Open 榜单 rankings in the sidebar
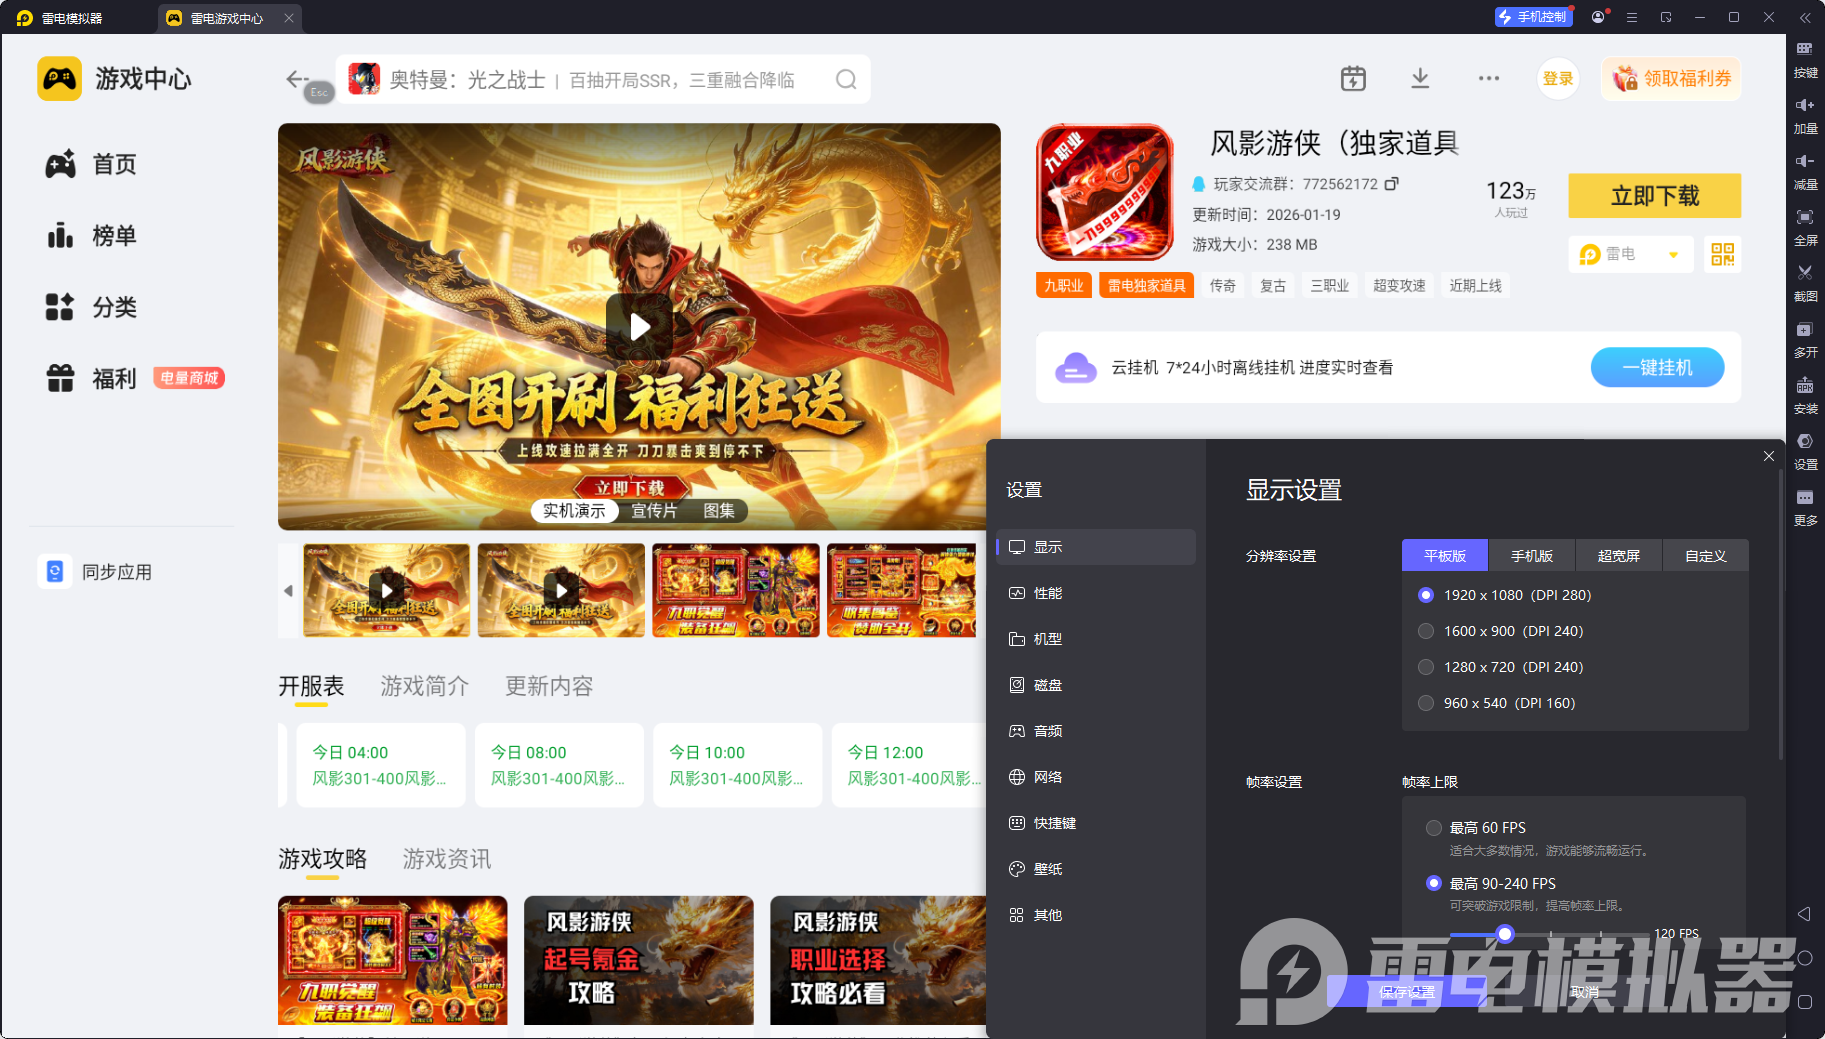Viewport: 1825px width, 1039px height. pyautogui.click(x=91, y=236)
